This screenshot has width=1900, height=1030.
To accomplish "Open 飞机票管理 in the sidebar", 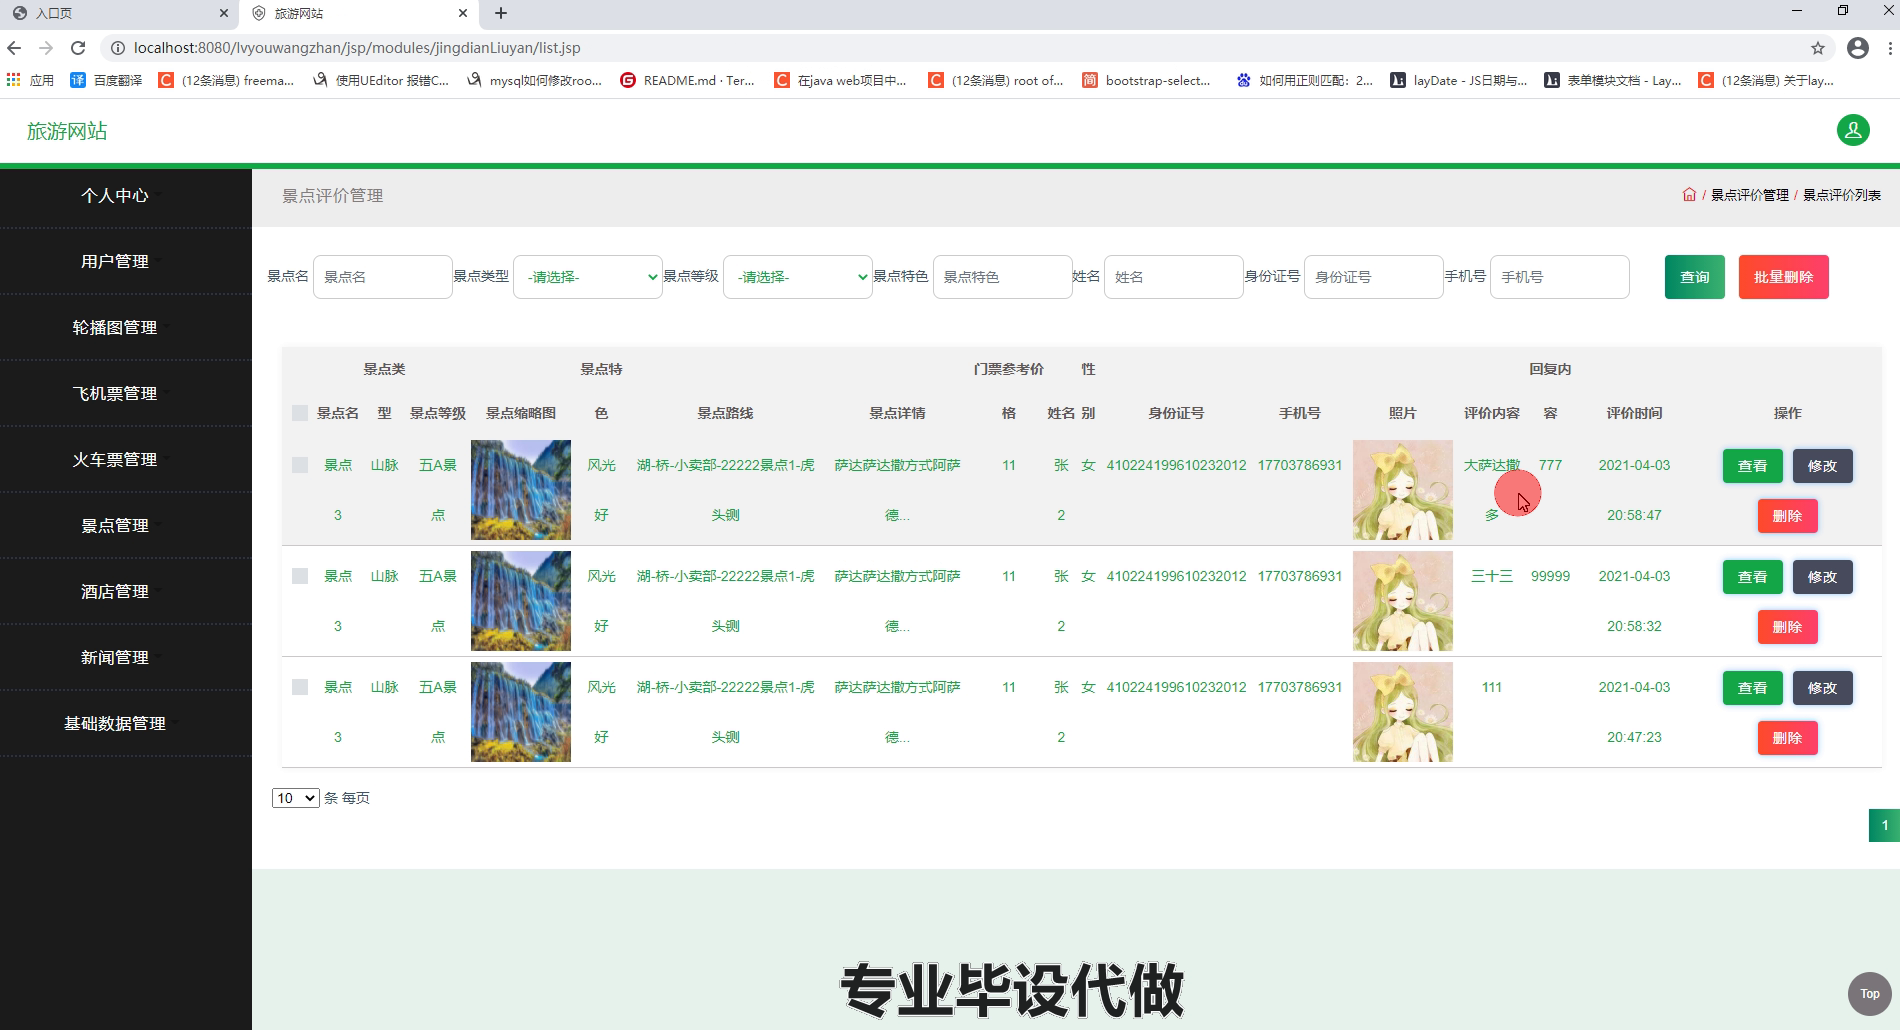I will (x=115, y=394).
